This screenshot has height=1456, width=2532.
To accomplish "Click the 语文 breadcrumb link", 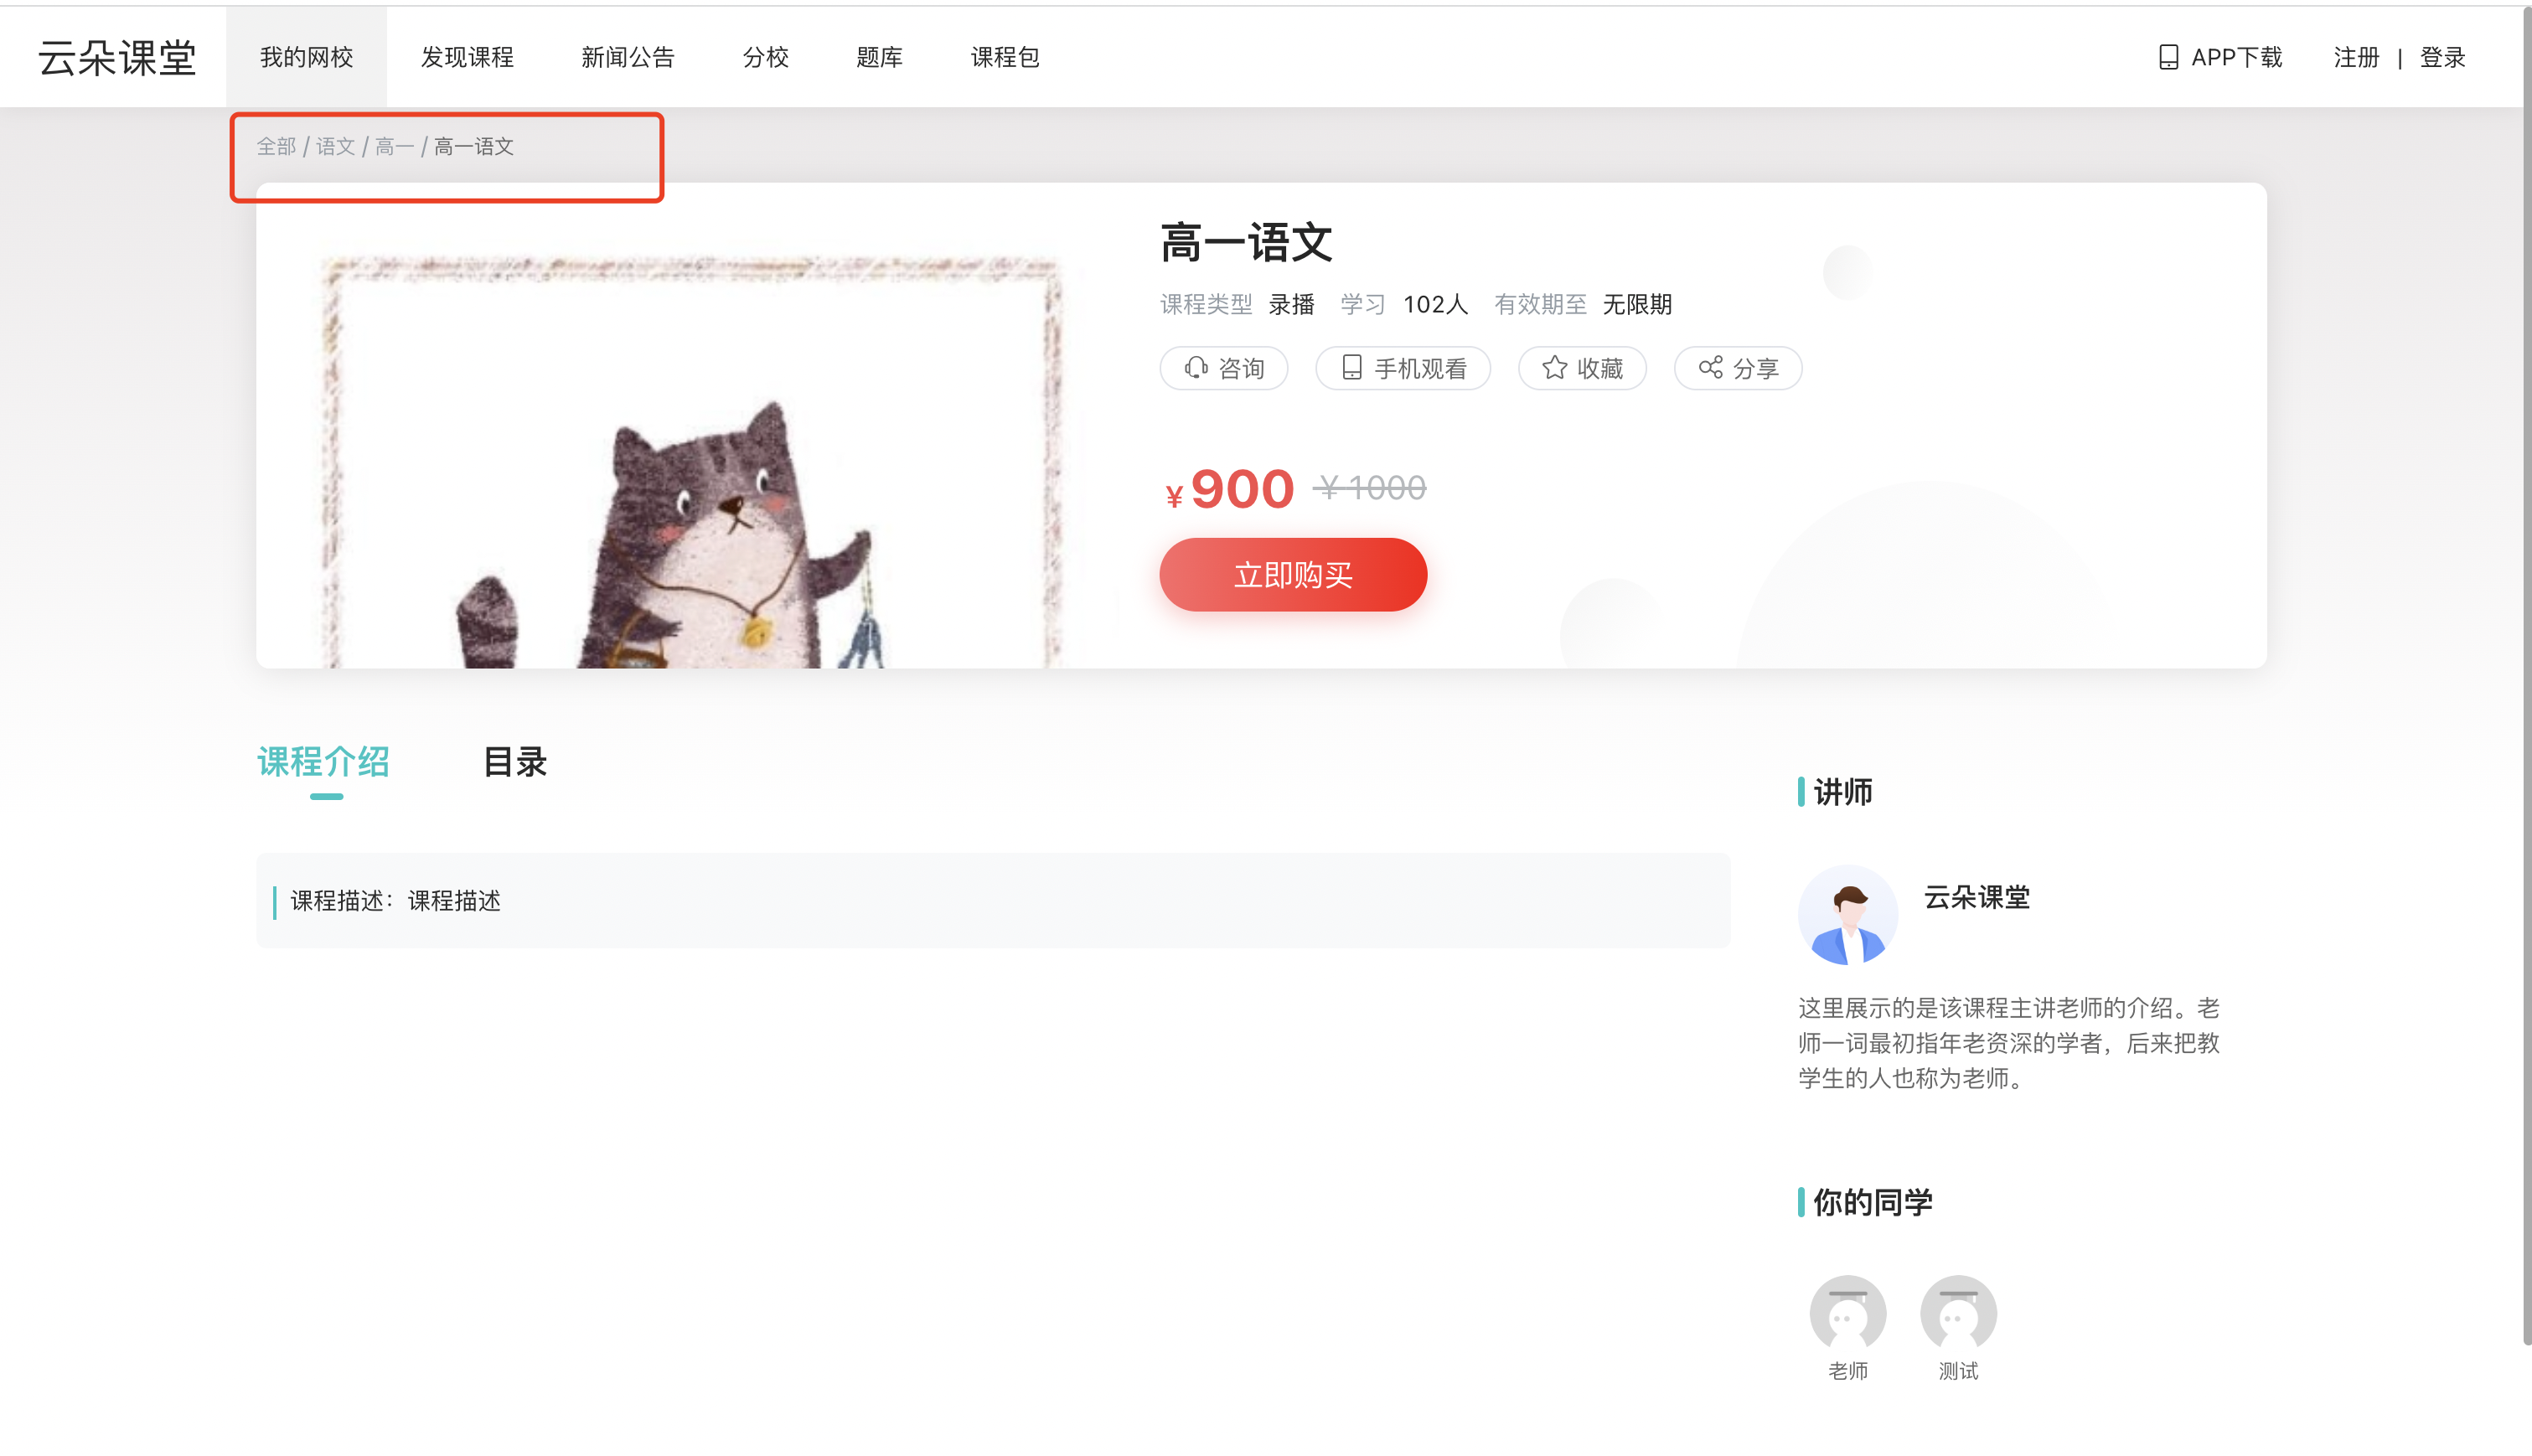I will click(335, 146).
